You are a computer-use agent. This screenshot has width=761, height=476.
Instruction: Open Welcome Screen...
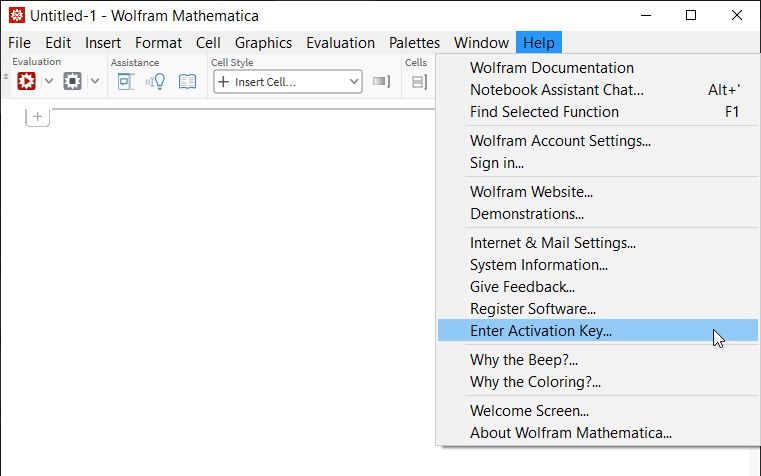point(598,411)
